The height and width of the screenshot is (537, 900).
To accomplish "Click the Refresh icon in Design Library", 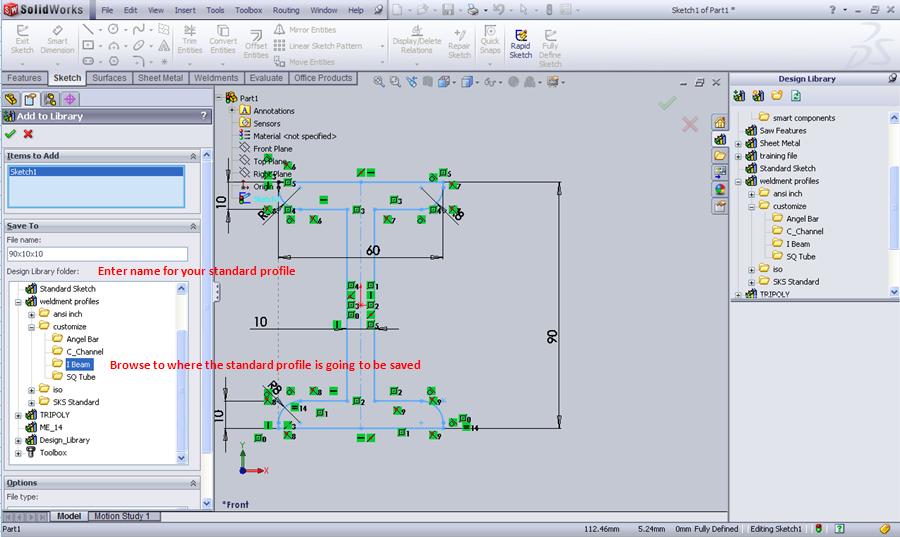I will [796, 96].
